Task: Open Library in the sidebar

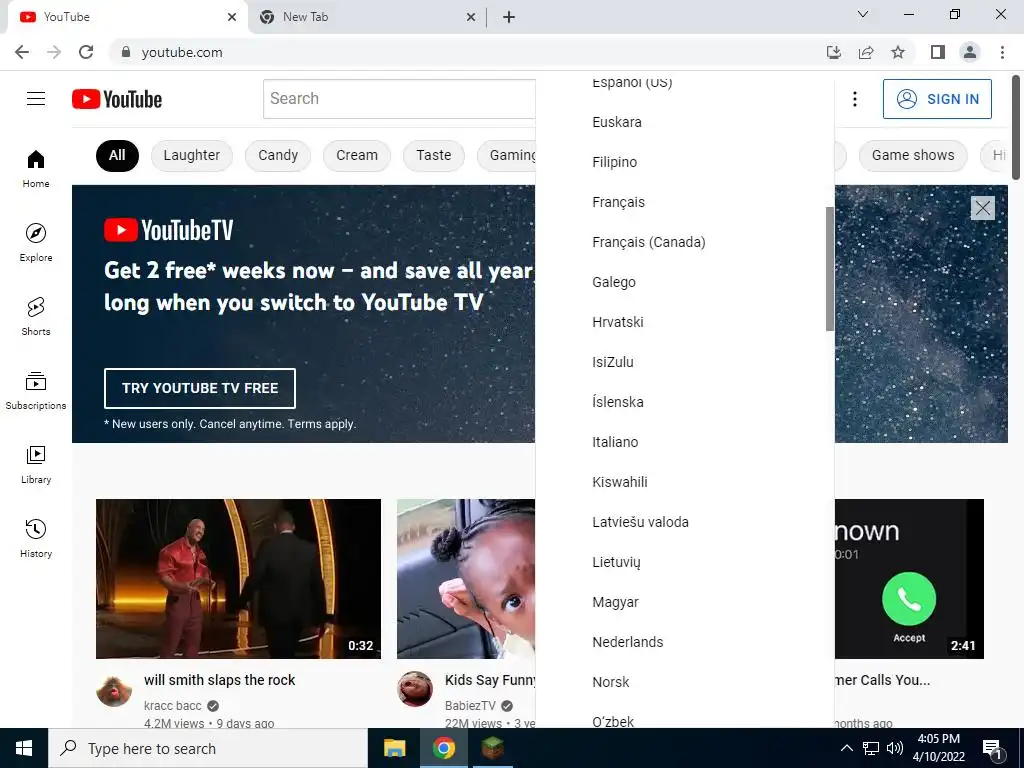Action: (x=36, y=464)
